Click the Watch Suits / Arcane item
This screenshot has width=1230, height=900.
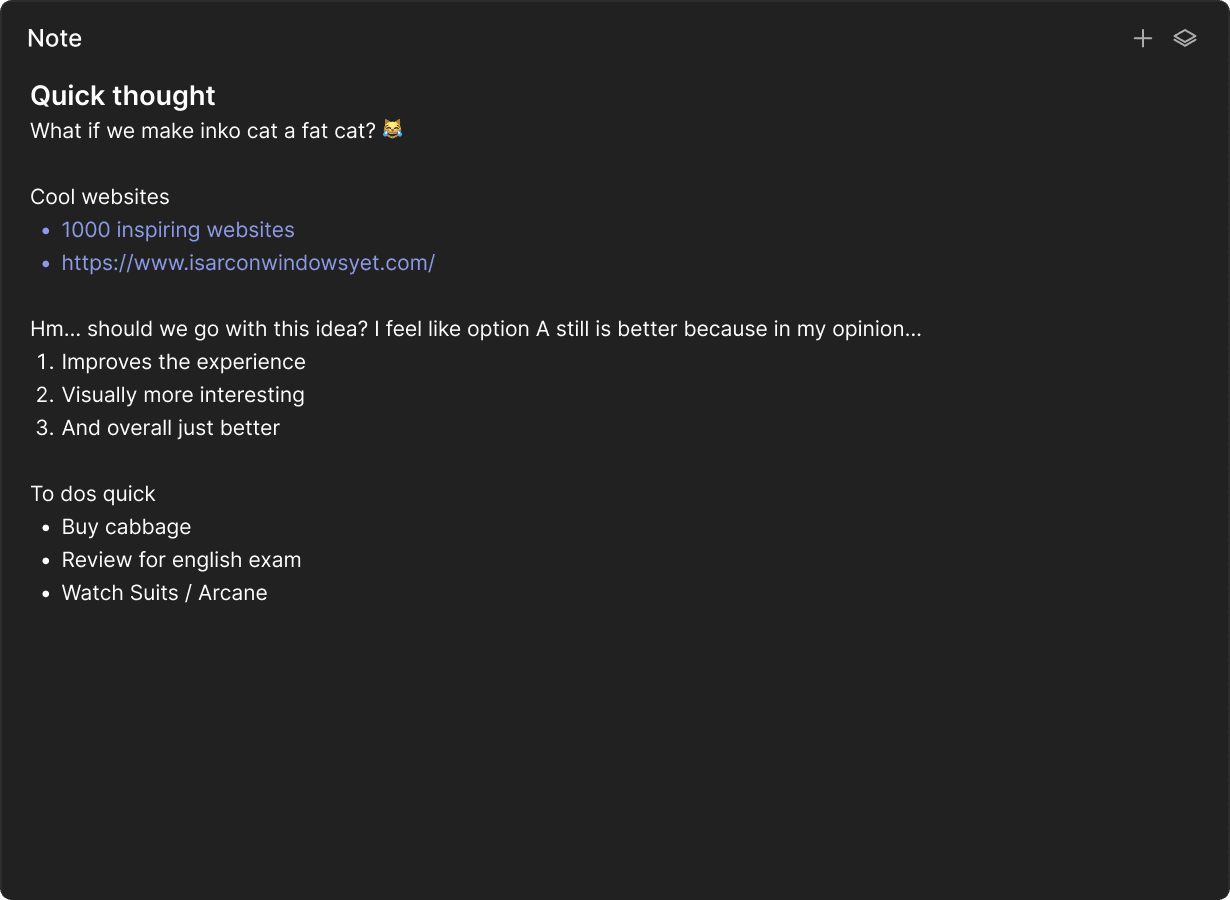coord(164,593)
